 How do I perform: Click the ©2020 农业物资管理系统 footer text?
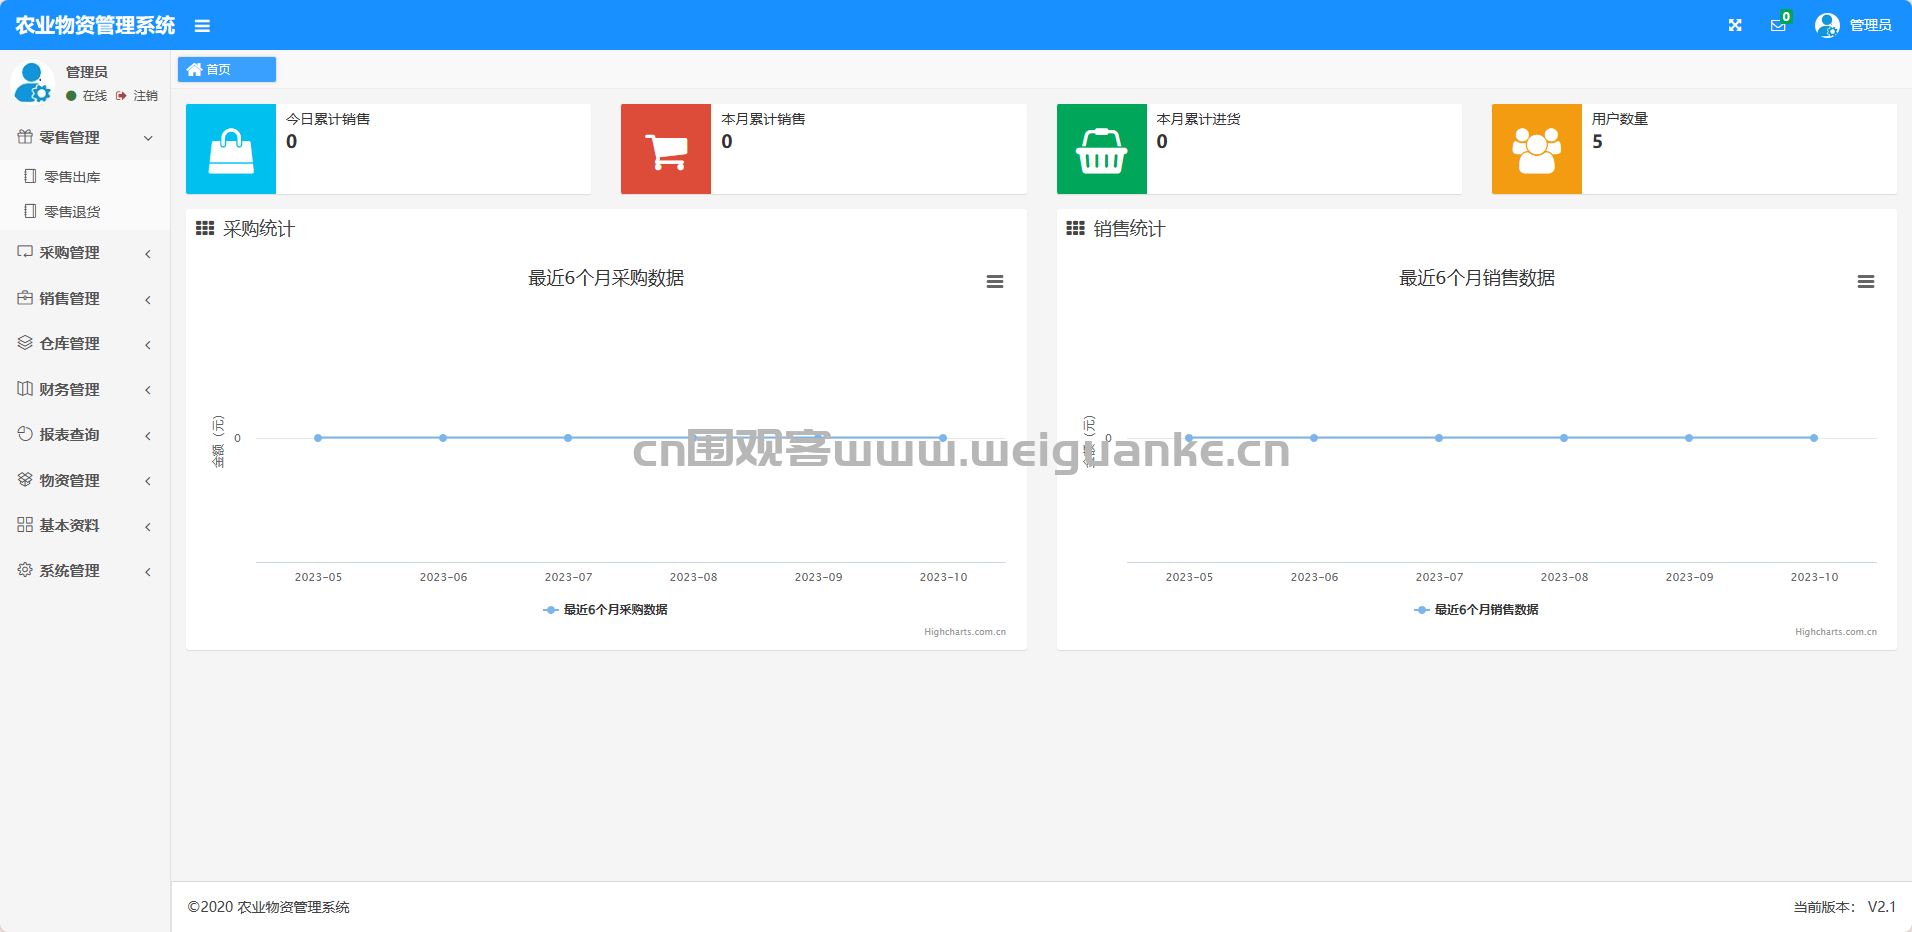click(269, 907)
